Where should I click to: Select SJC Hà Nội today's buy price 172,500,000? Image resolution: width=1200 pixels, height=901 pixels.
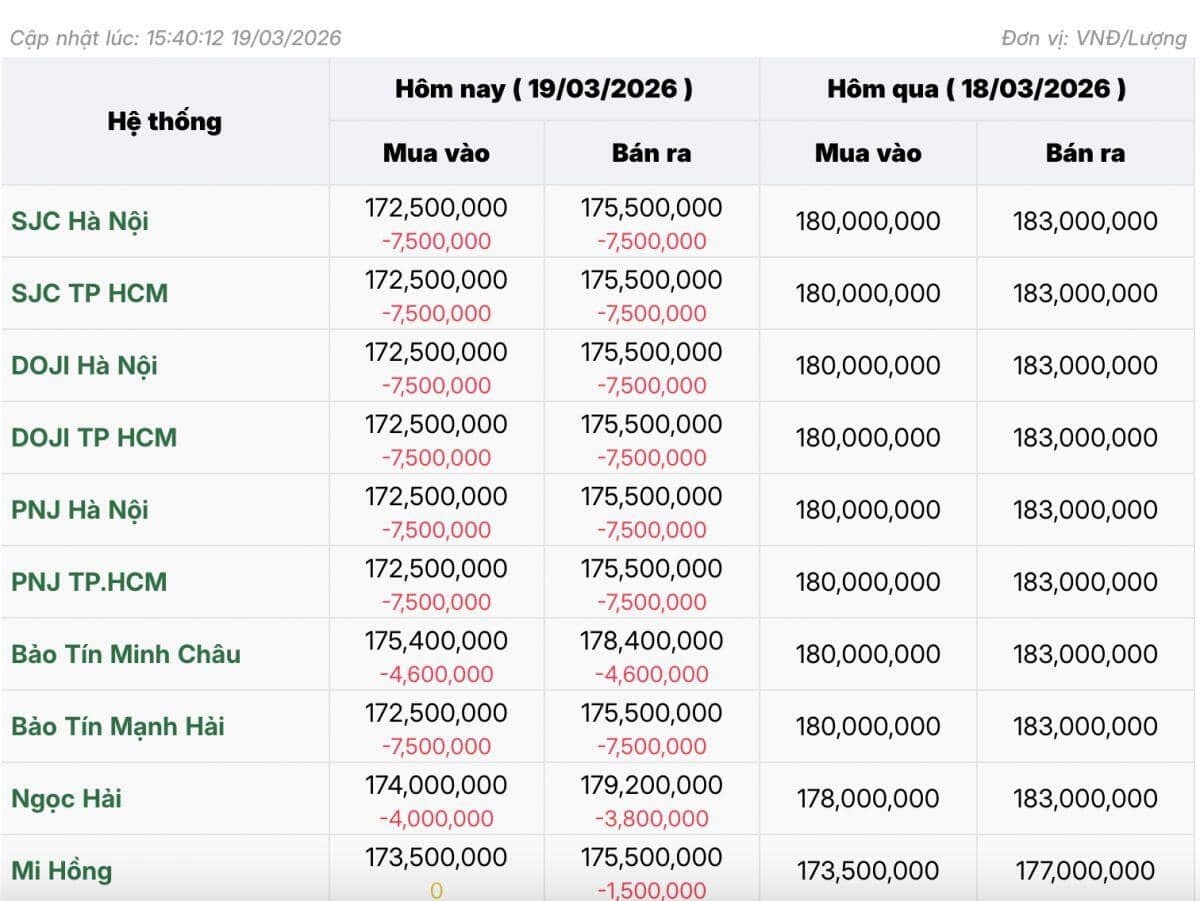(436, 208)
